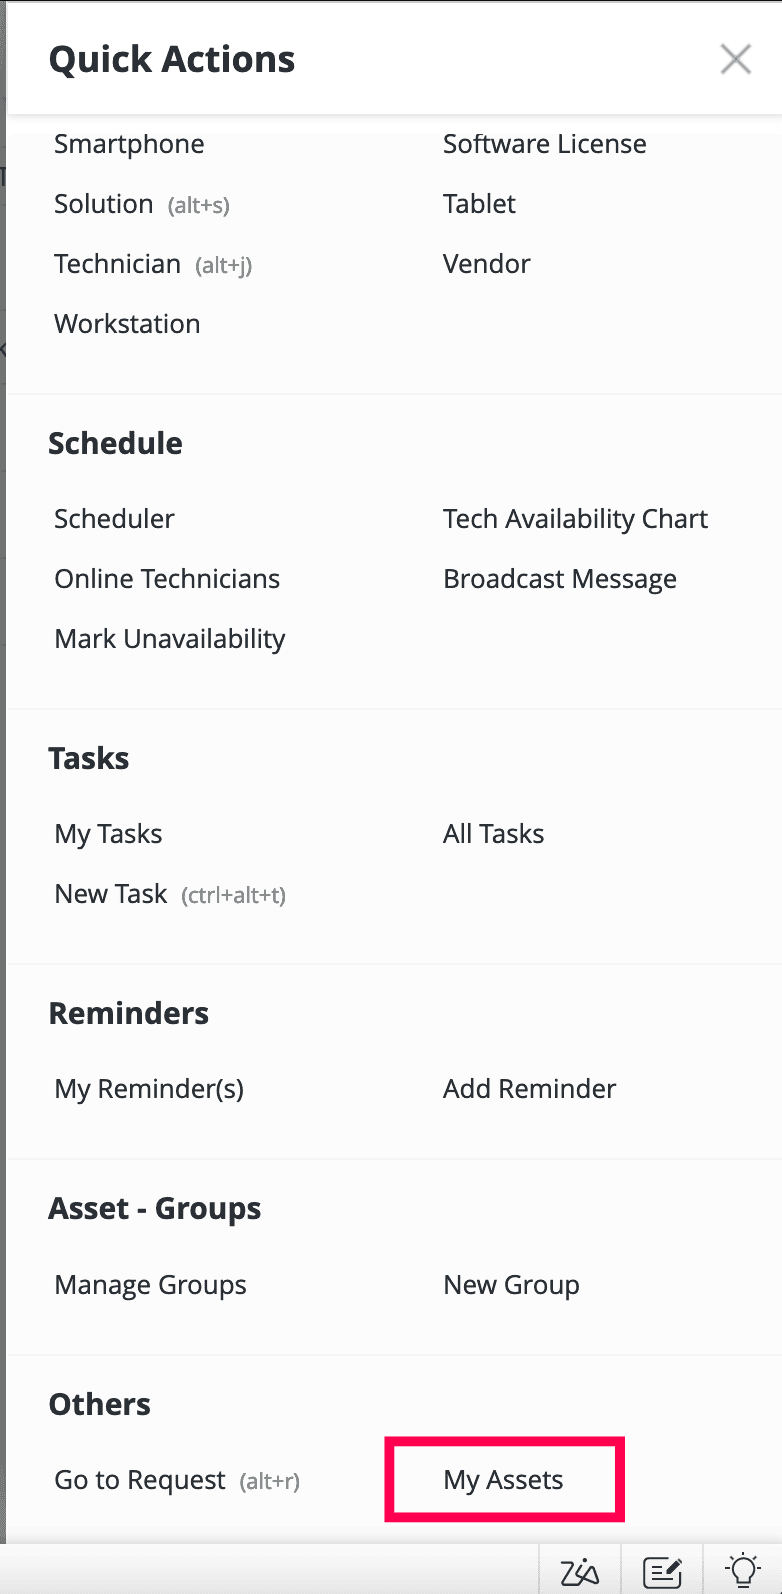Screen dimensions: 782x1594
Task: Select Go to Request action
Action: pos(140,1480)
